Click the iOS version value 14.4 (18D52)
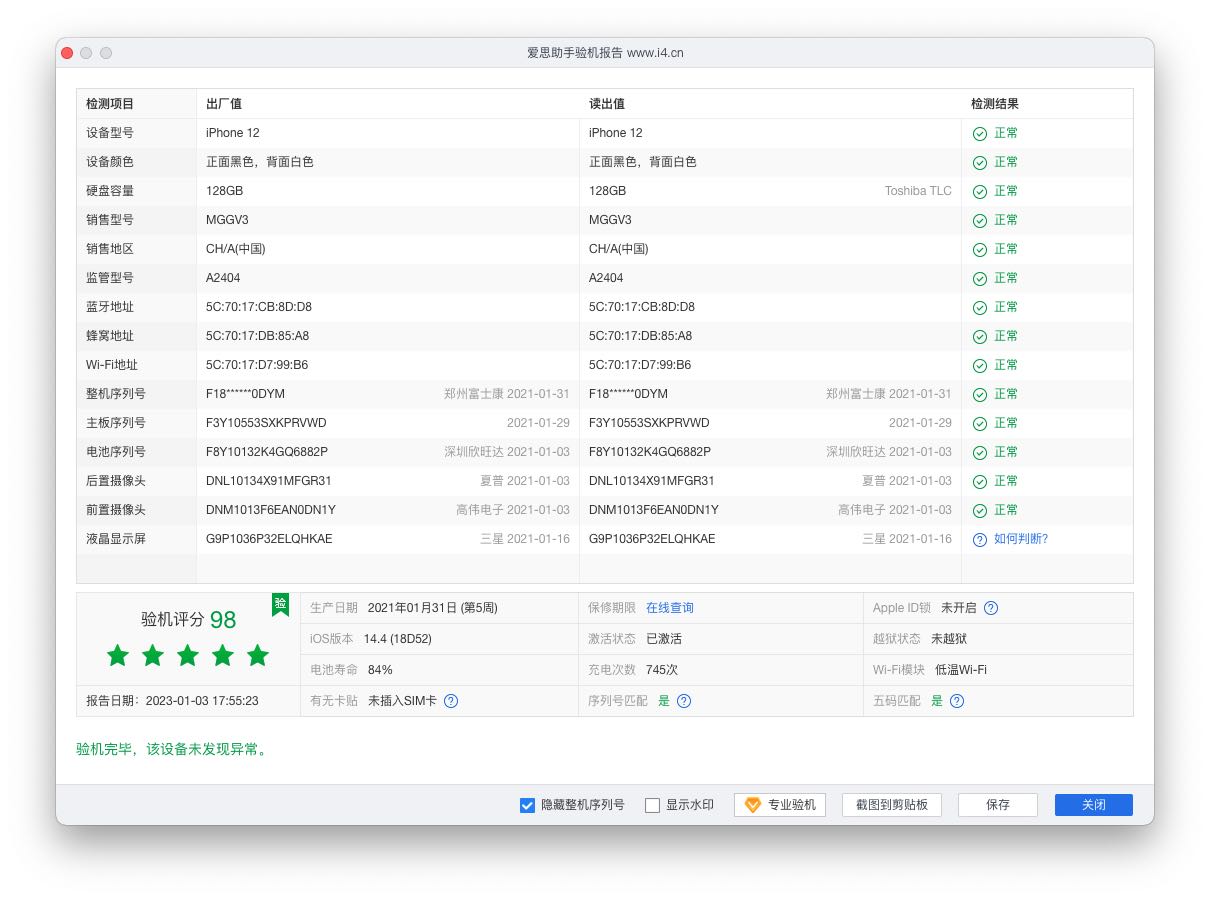The image size is (1210, 899). point(398,639)
